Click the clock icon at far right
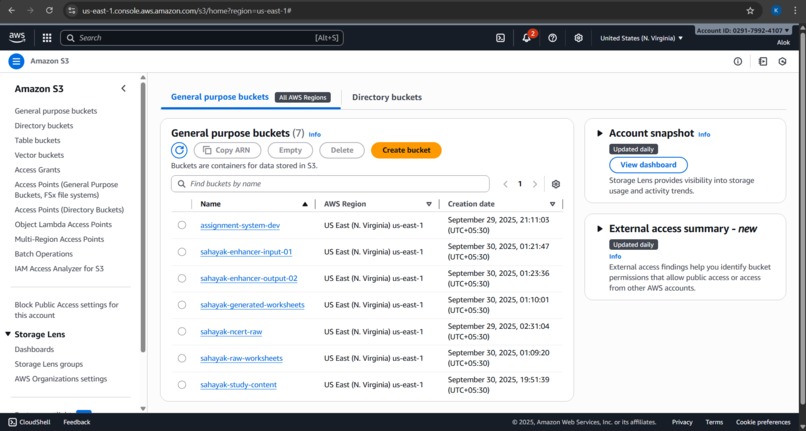Image resolution: width=806 pixels, height=431 pixels. point(782,61)
